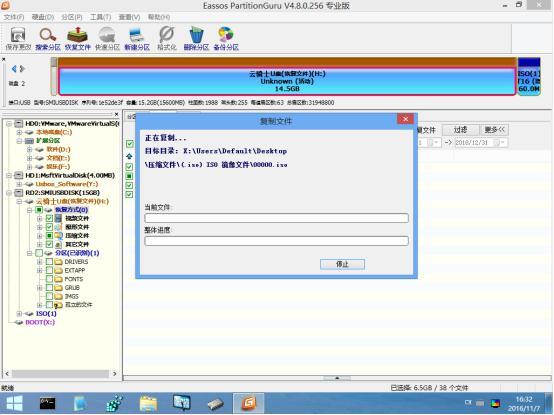Click the 当前文件 progress bar
554x415 pixels.
(276, 218)
